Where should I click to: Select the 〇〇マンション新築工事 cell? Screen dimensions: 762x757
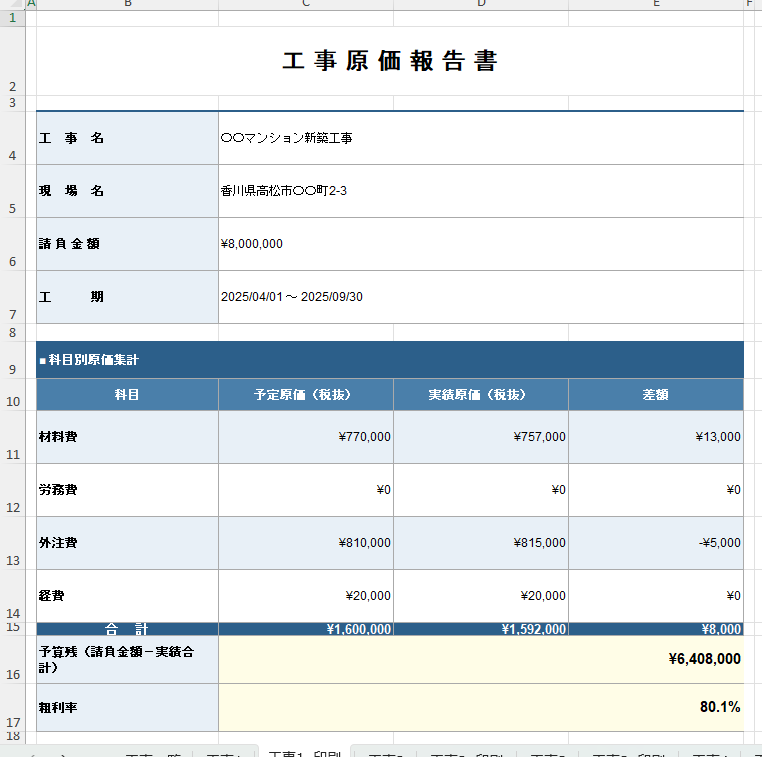coord(480,138)
